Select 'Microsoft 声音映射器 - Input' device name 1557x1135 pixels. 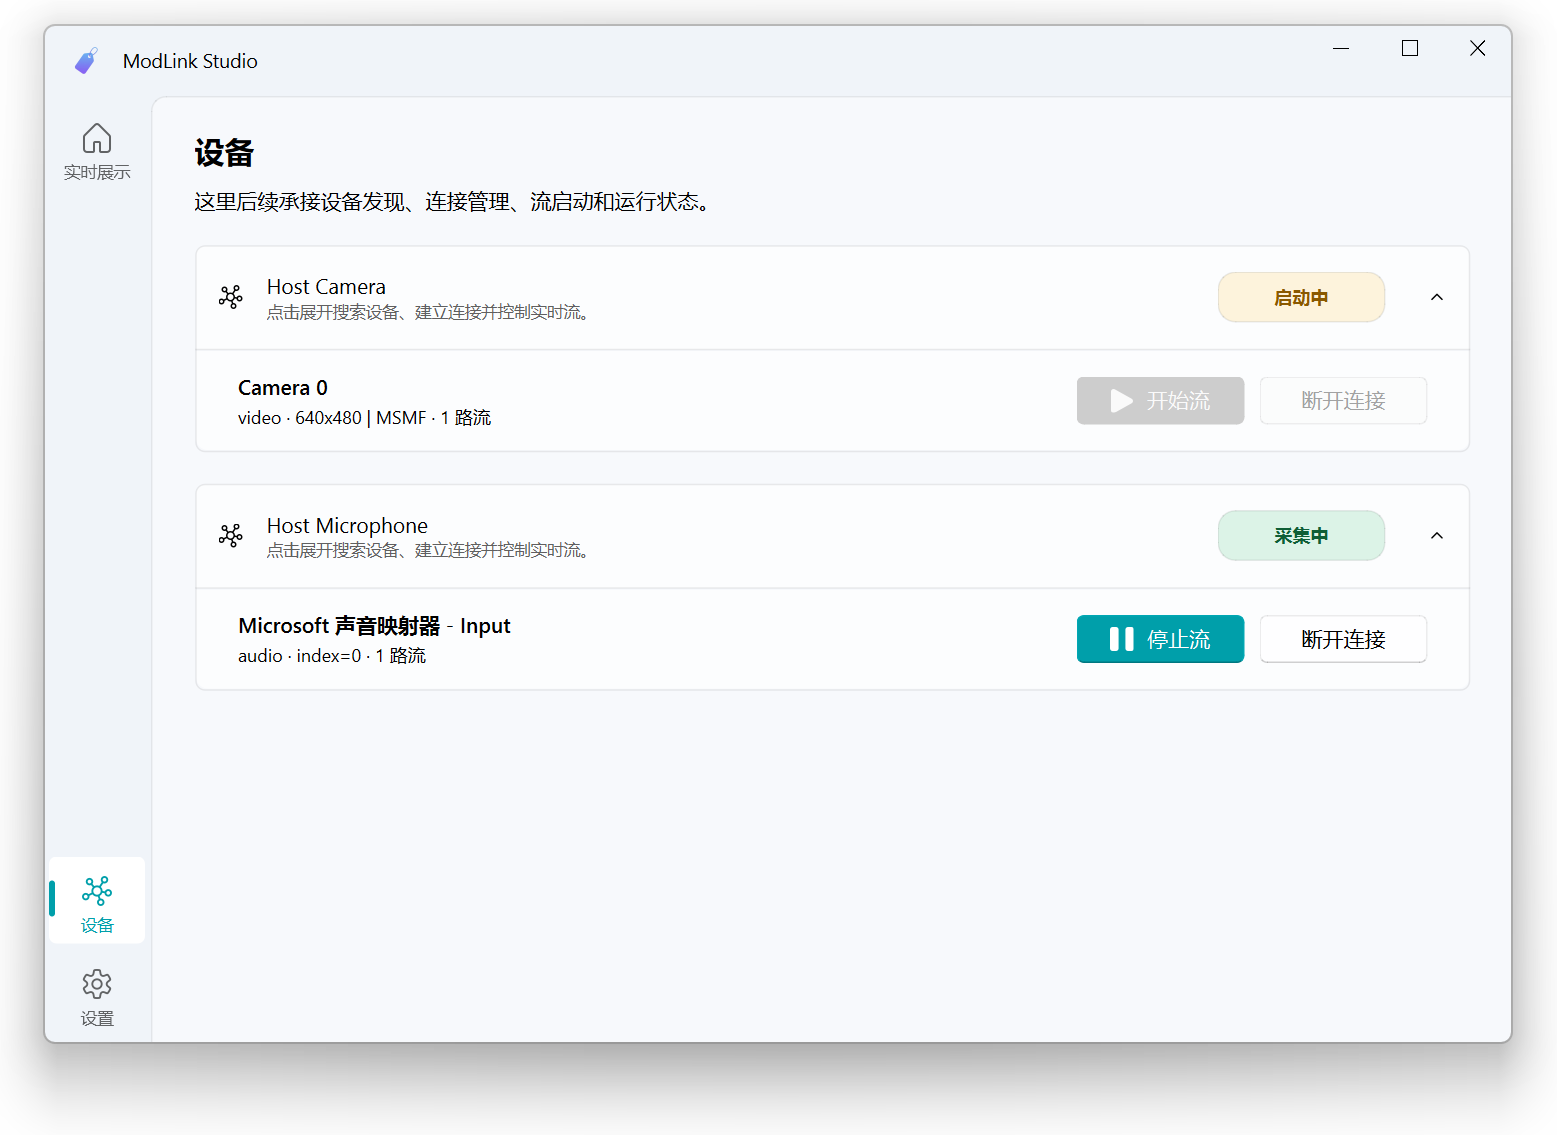coord(374,626)
